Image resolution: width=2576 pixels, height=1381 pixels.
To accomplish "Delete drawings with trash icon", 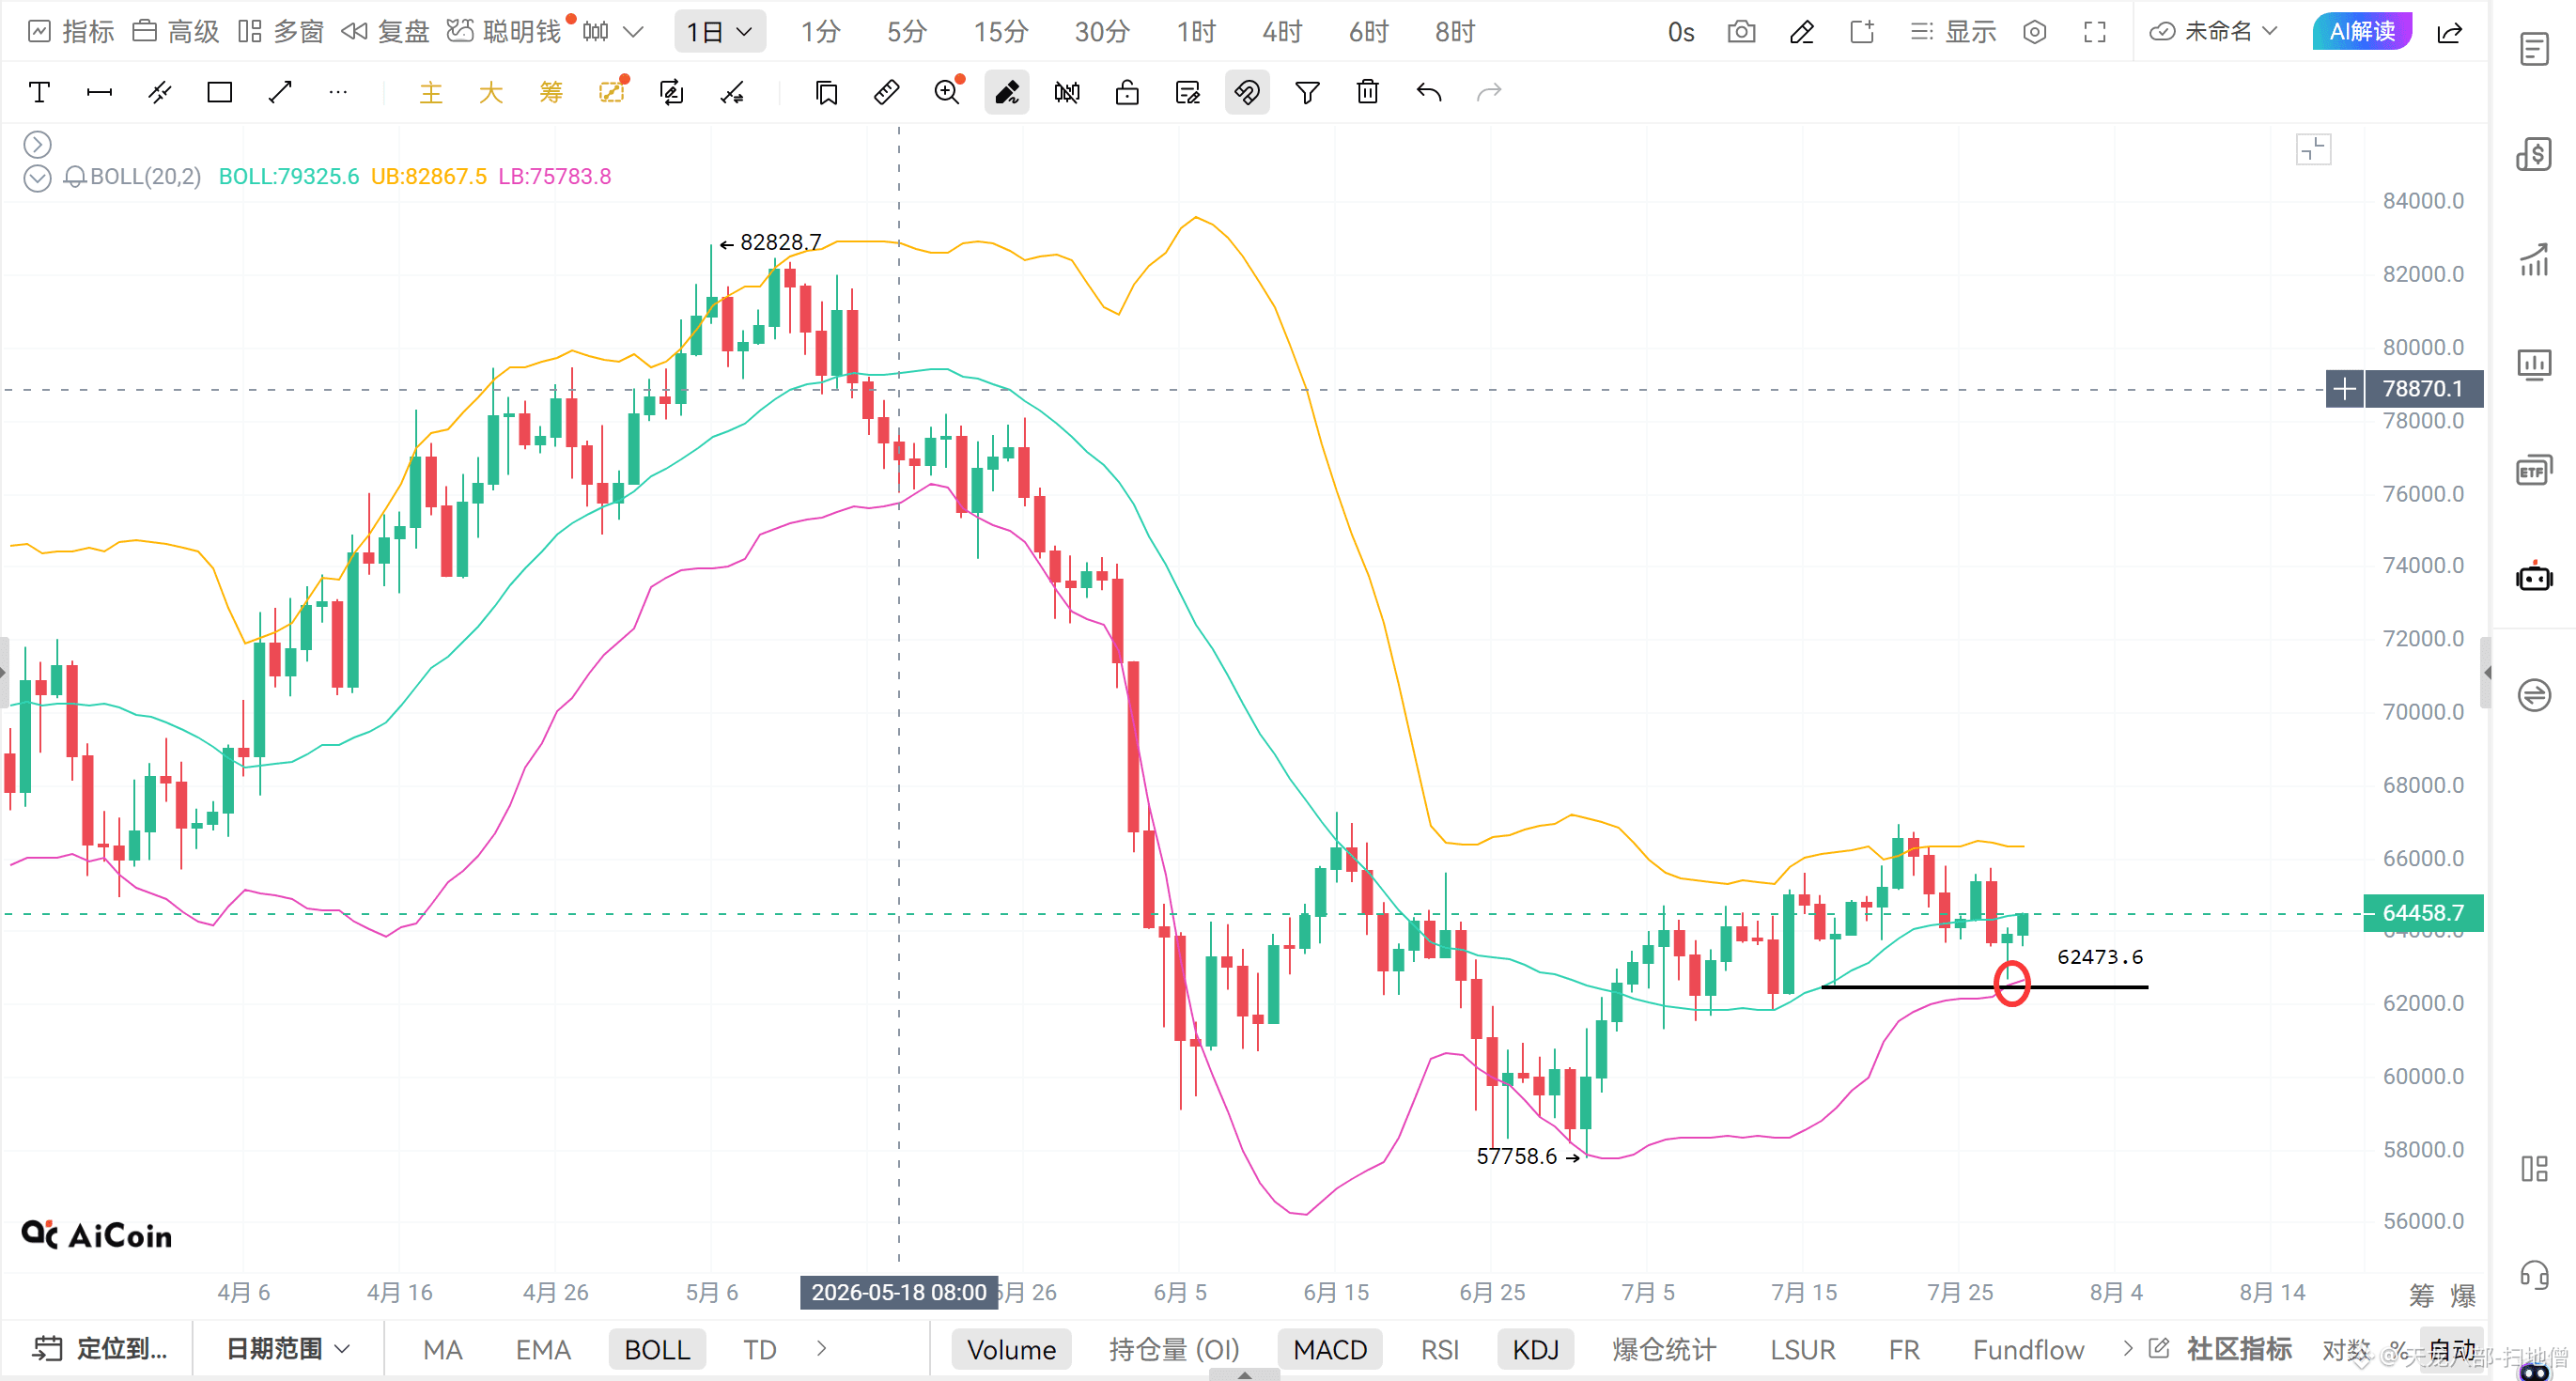I will 1368,93.
